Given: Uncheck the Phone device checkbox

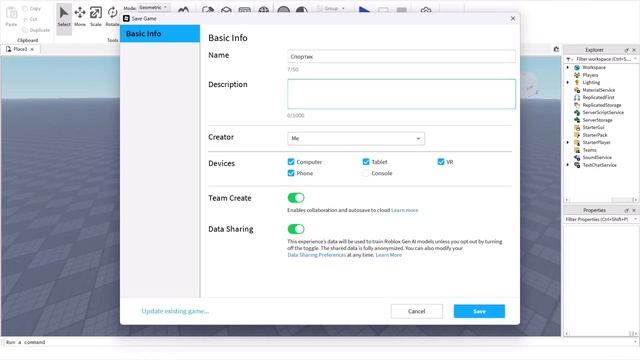Looking at the screenshot, I should click(x=291, y=173).
